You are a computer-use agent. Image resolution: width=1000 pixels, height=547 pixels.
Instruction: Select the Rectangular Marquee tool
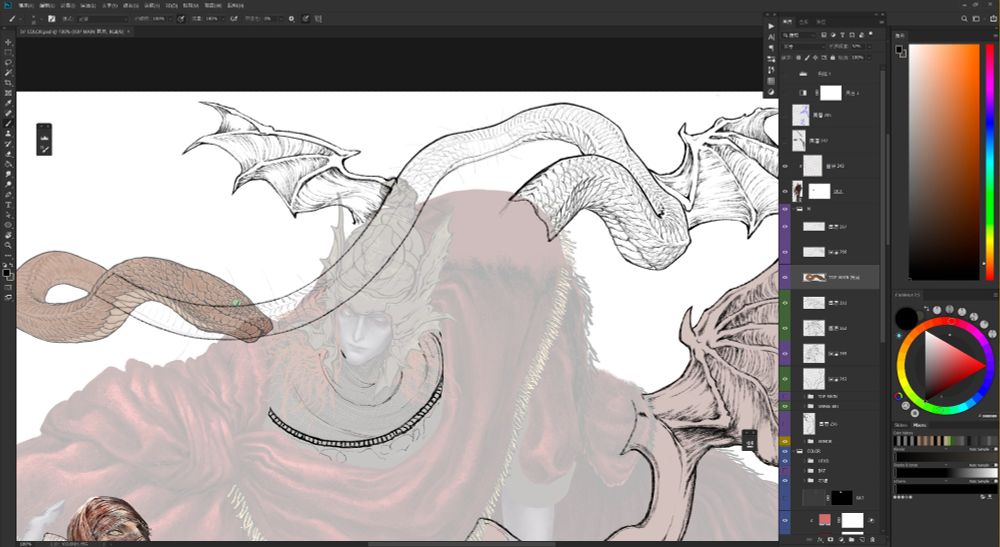coord(8,52)
